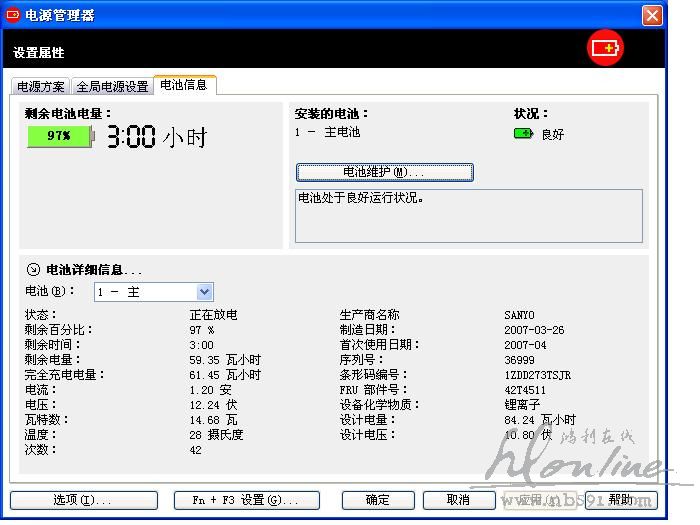This screenshot has width=700, height=525.
Task: Open the 电池(B) selection dropdown
Action: 204,292
